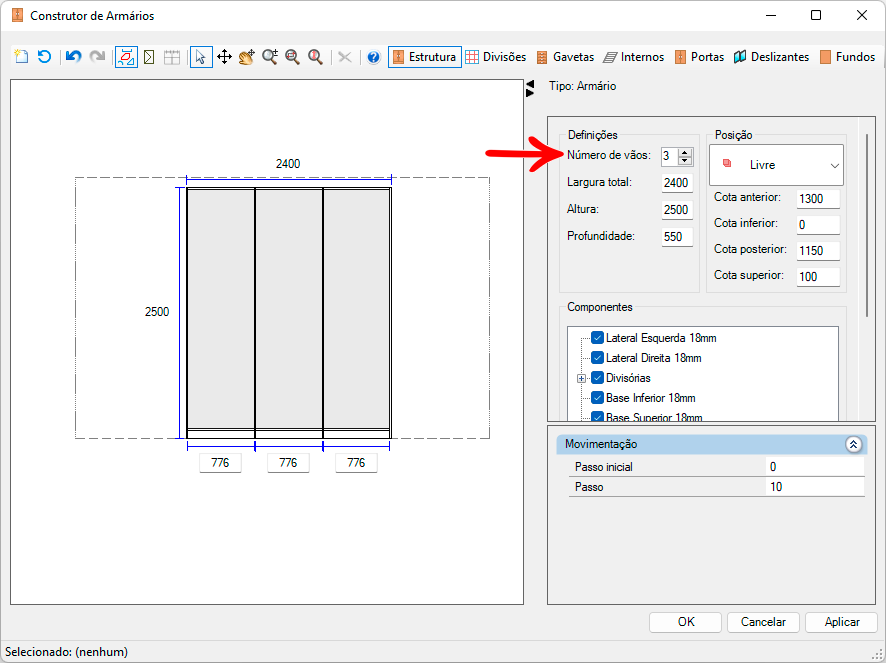Click the reset zoom 1:1 magnifier icon
Image resolution: width=886 pixels, height=663 pixels.
pos(315,57)
